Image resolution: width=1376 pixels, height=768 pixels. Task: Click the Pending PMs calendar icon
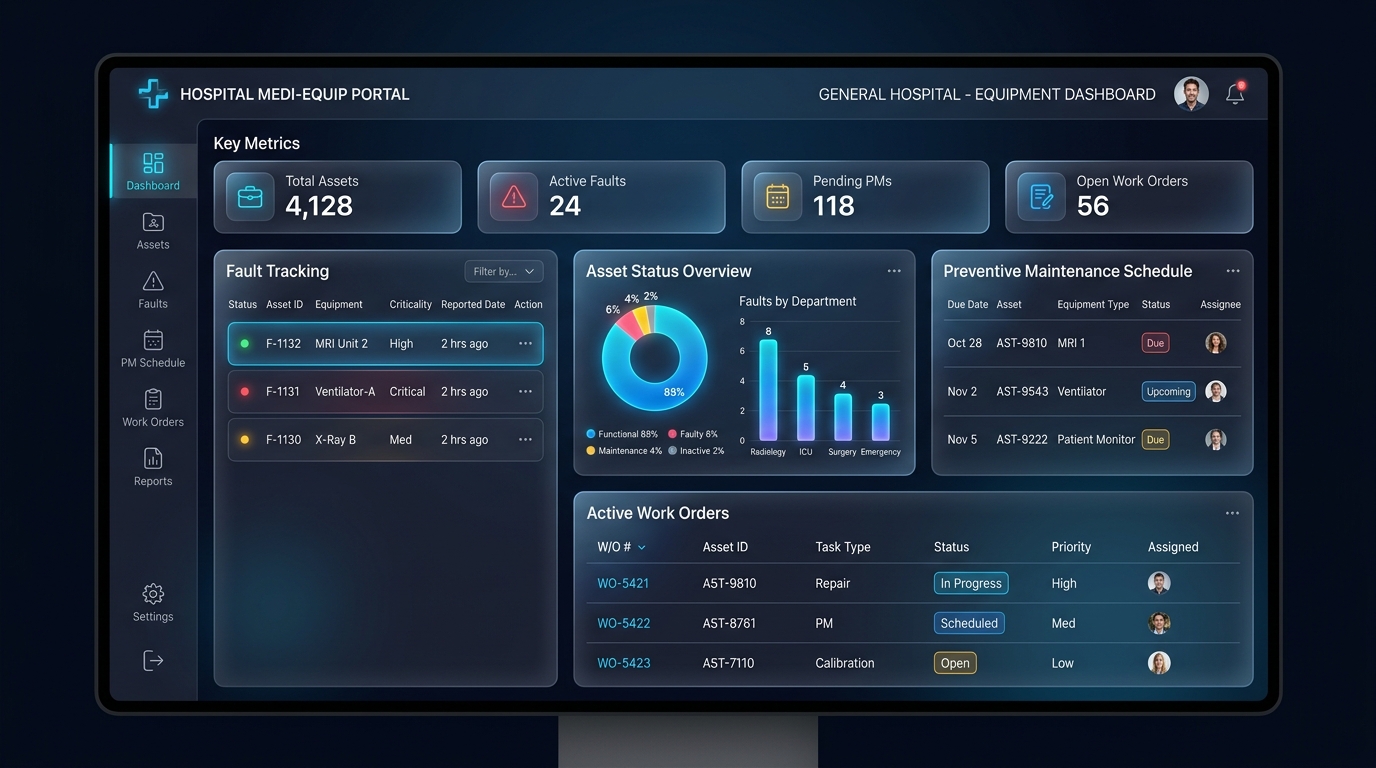[x=777, y=197]
